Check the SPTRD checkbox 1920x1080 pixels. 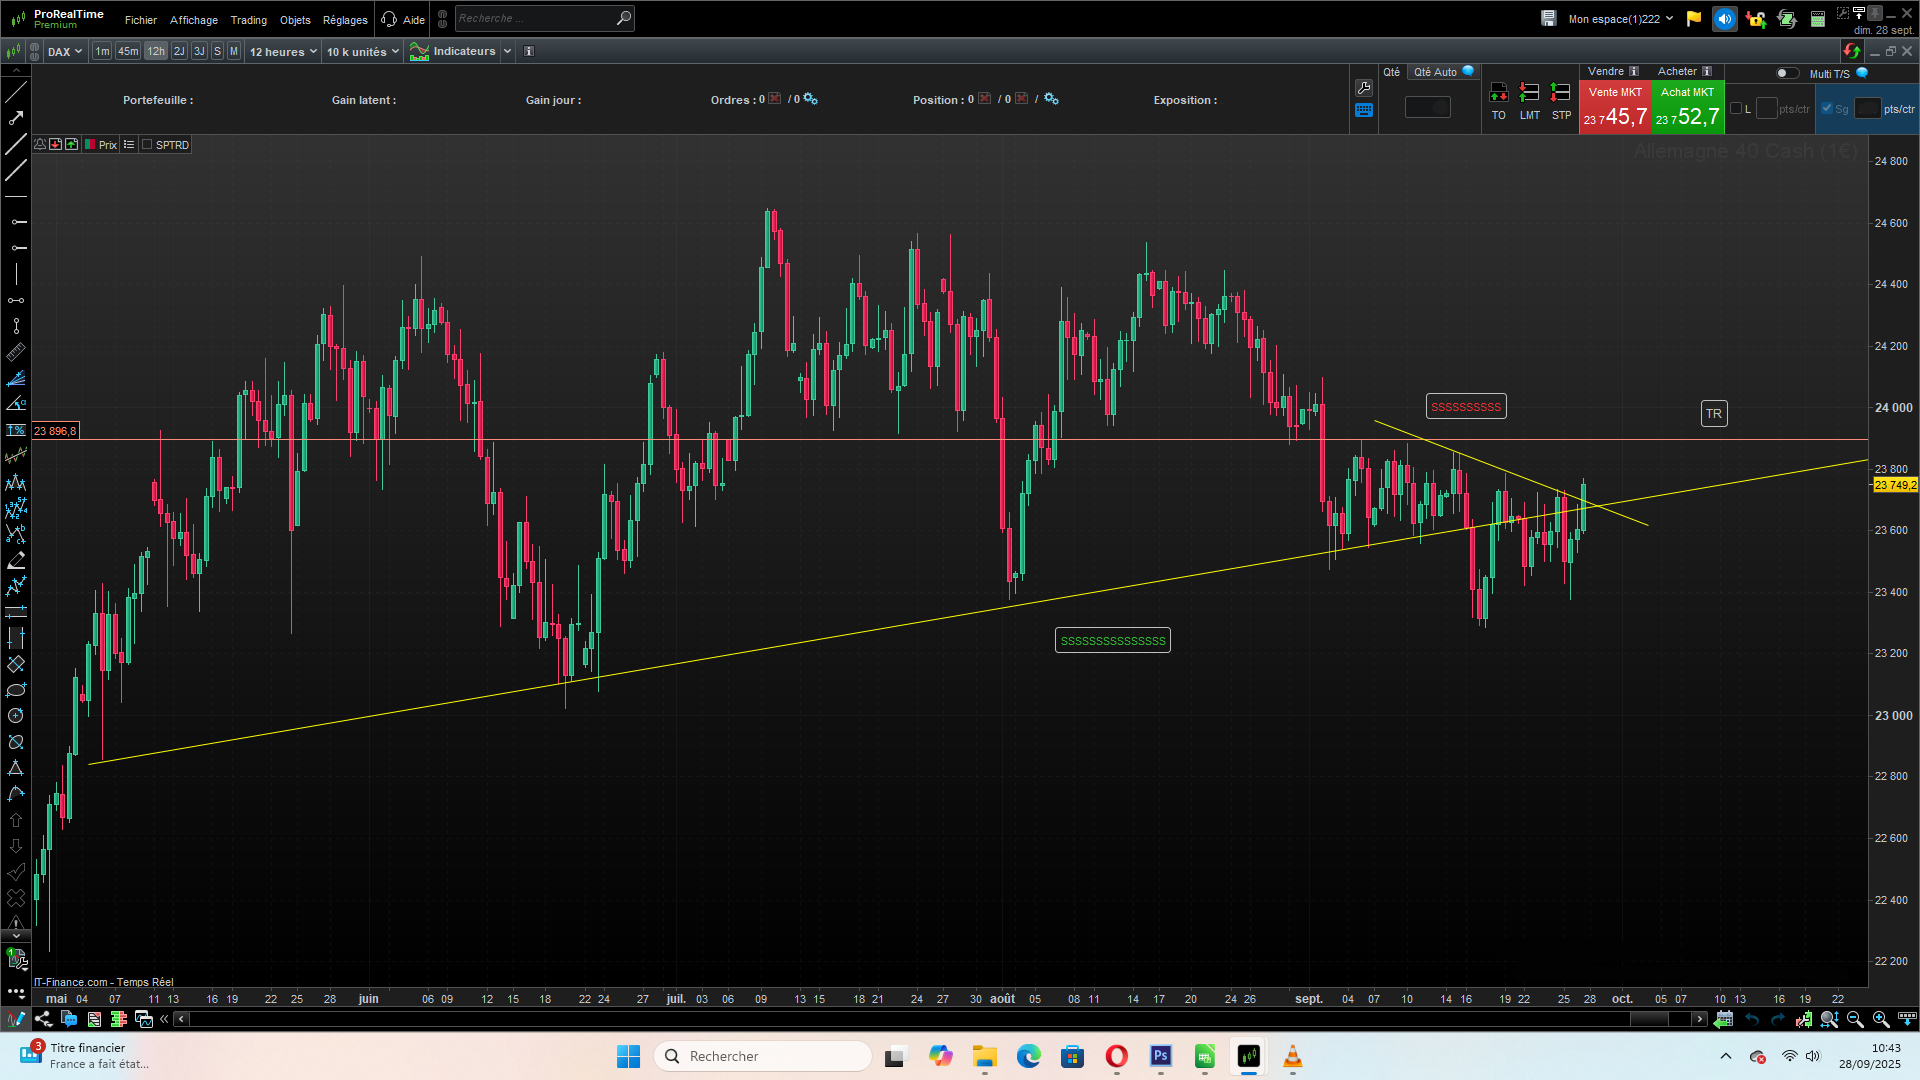(x=147, y=145)
